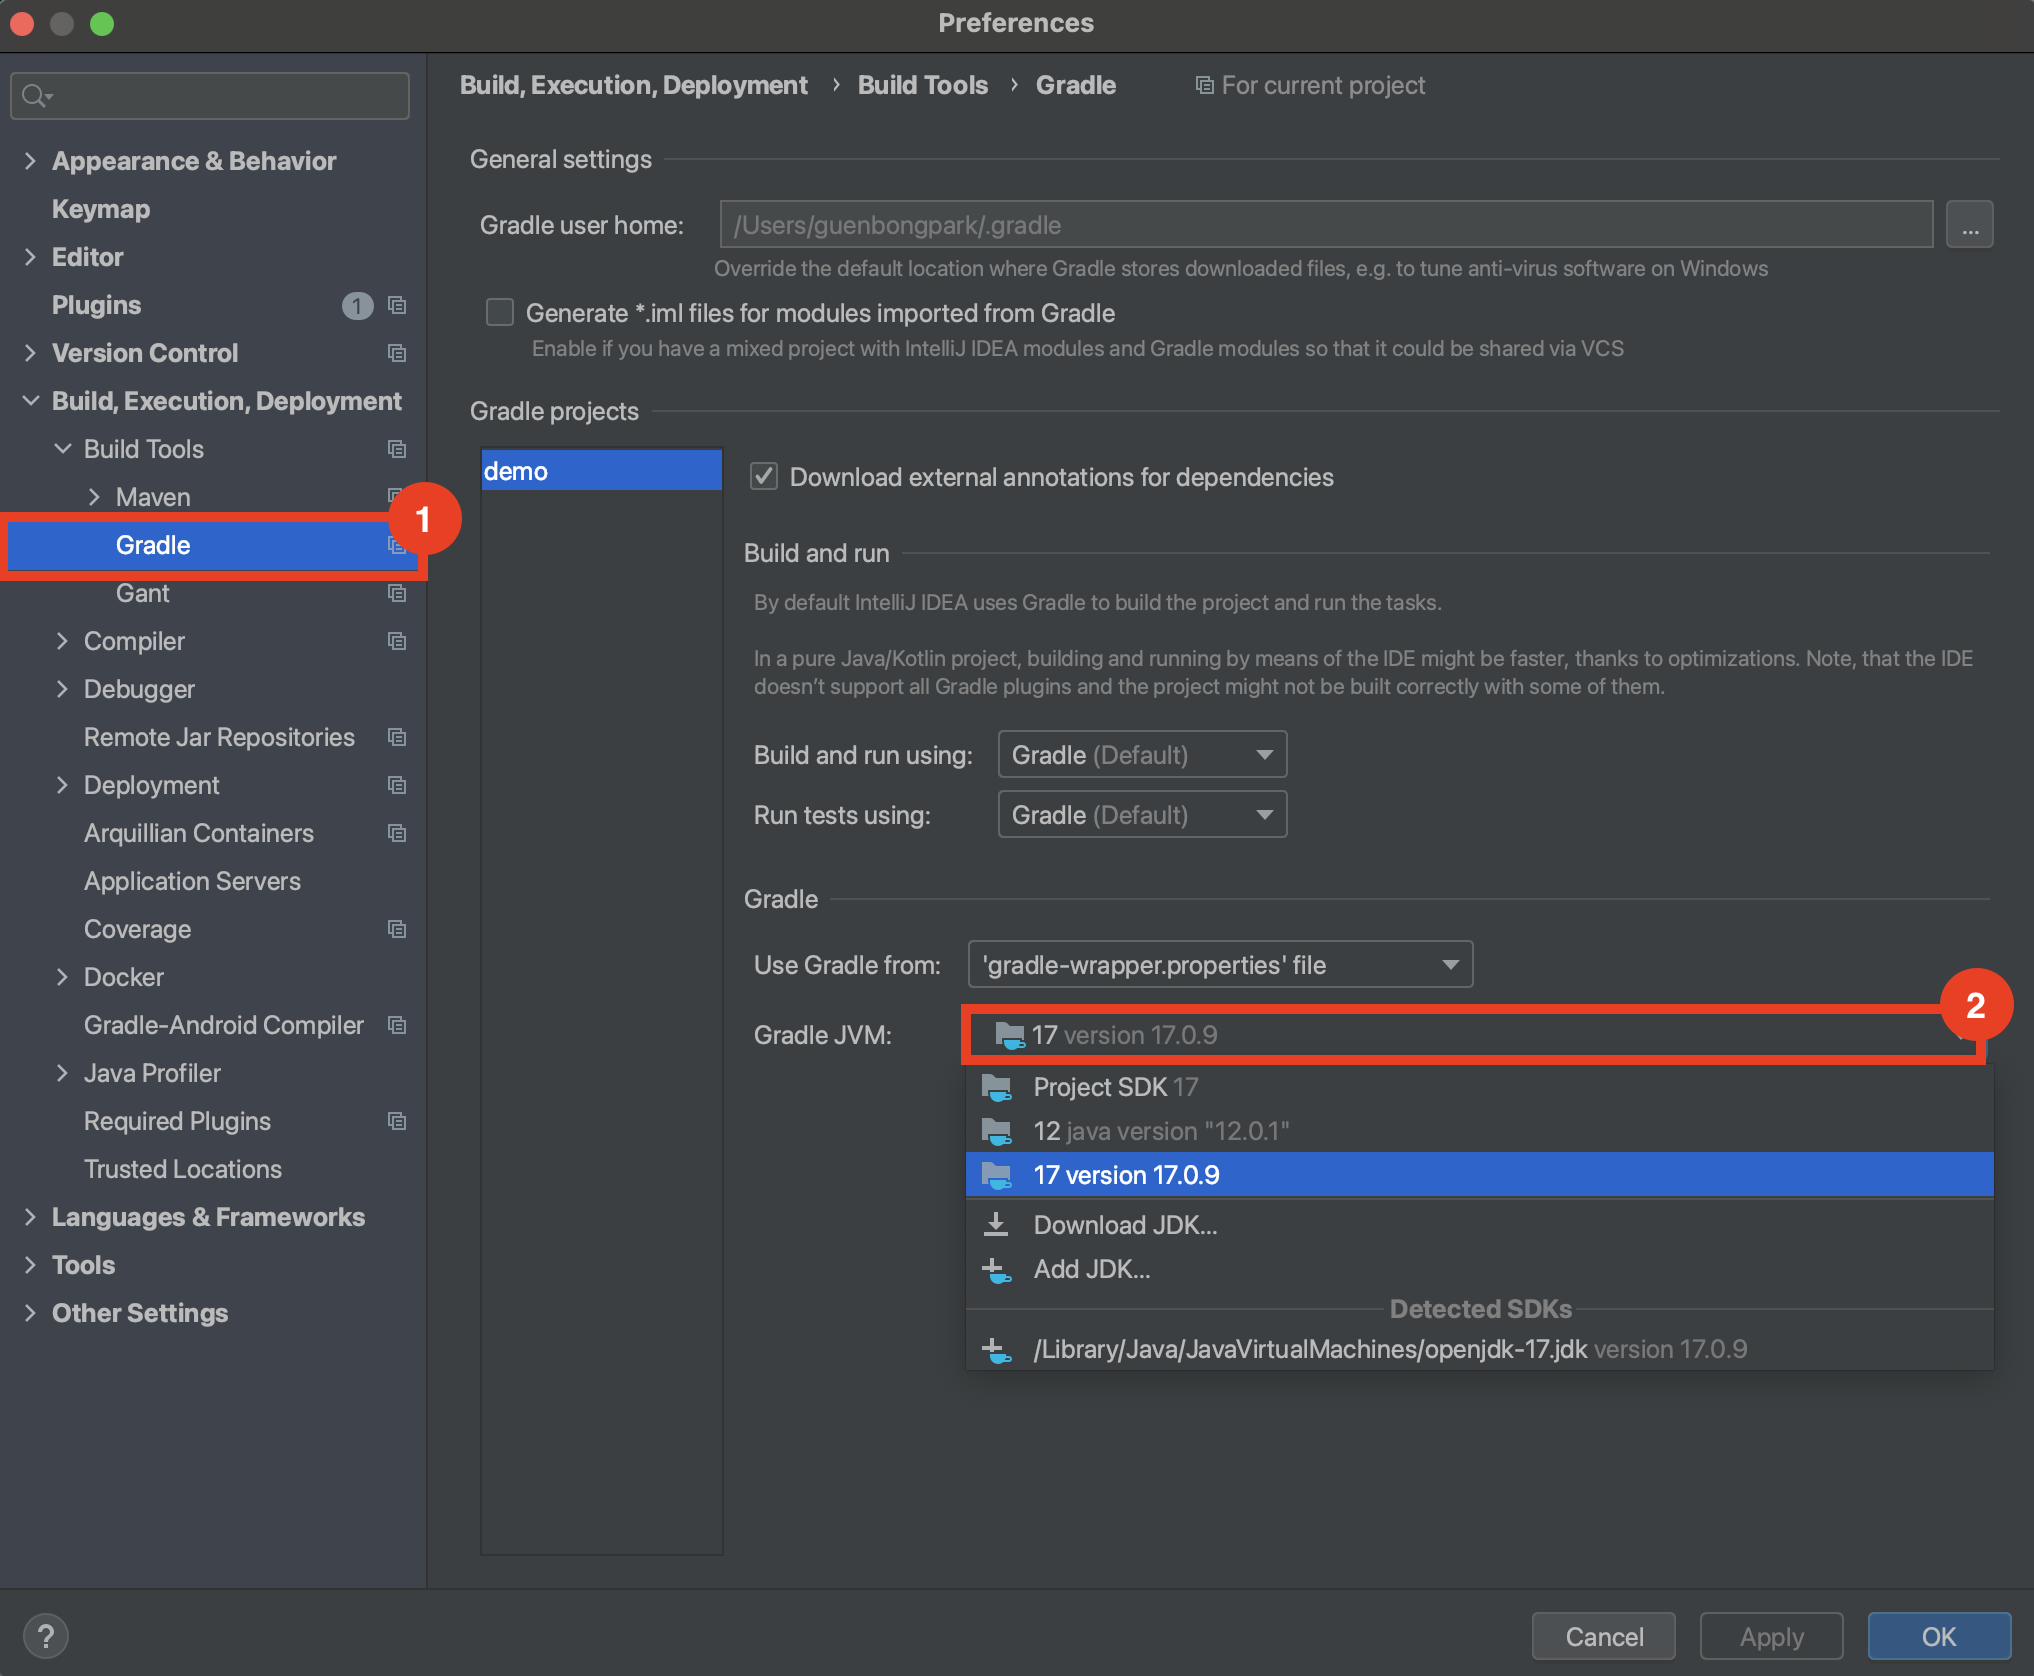2034x1676 pixels.
Task: Click the search magnifier icon in sidebar
Action: click(34, 96)
